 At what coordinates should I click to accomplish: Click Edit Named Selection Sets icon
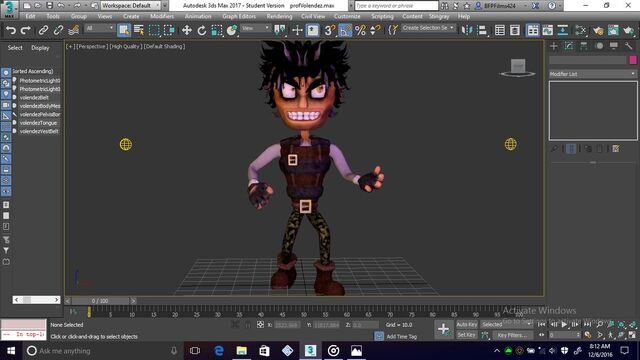[x=393, y=30]
